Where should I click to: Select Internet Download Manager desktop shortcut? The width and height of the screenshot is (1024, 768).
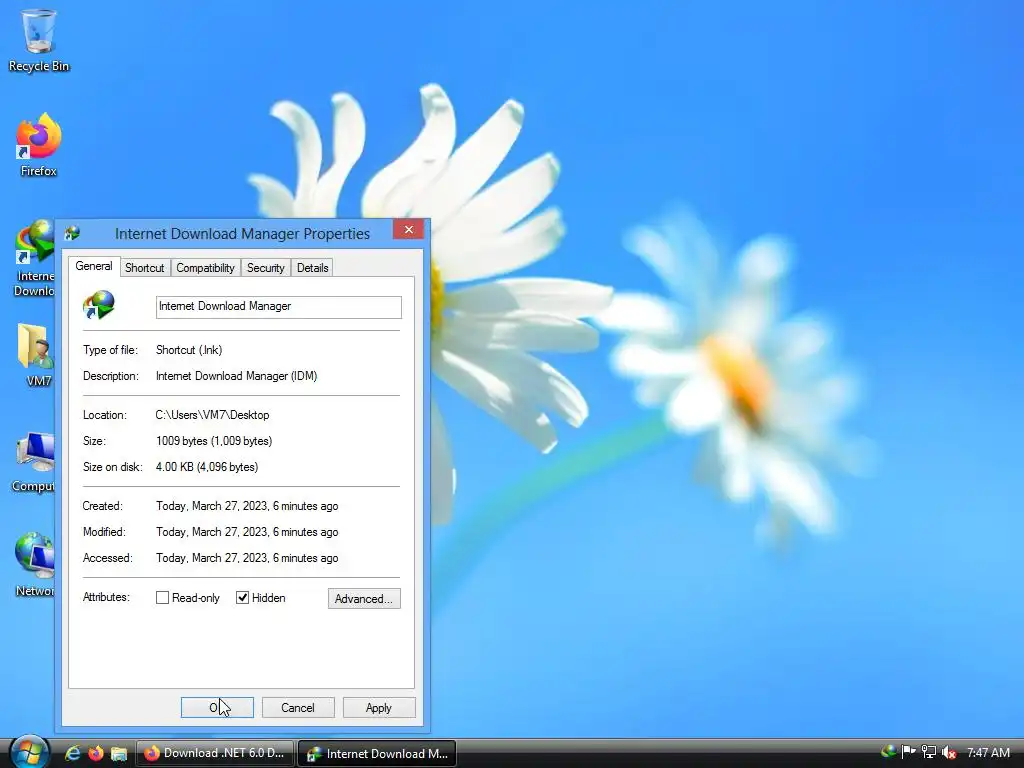34,259
